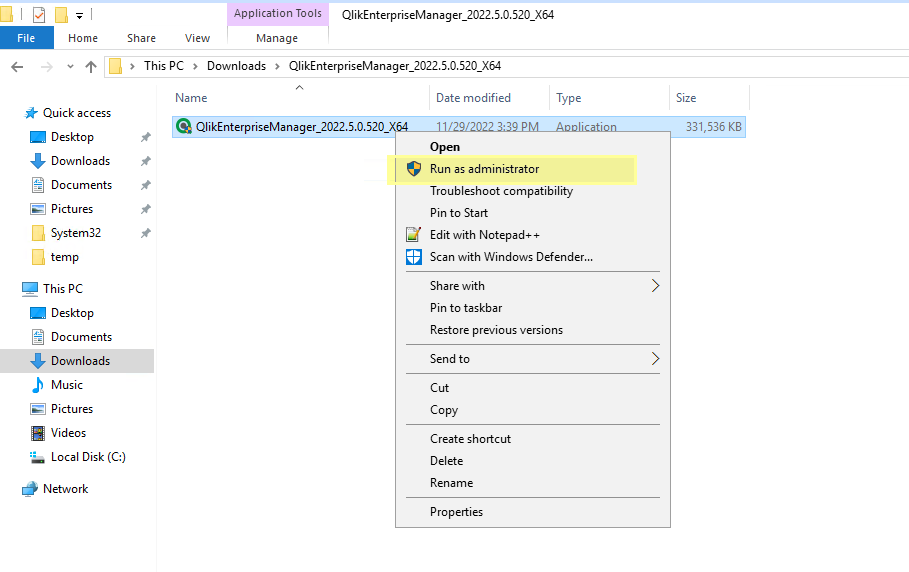The width and height of the screenshot is (909, 572).
Task: Go back with the left arrow button
Action: click(x=17, y=67)
